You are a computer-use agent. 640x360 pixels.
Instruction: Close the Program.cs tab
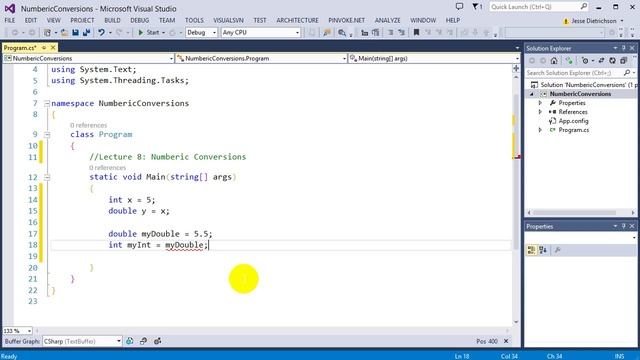[53, 48]
